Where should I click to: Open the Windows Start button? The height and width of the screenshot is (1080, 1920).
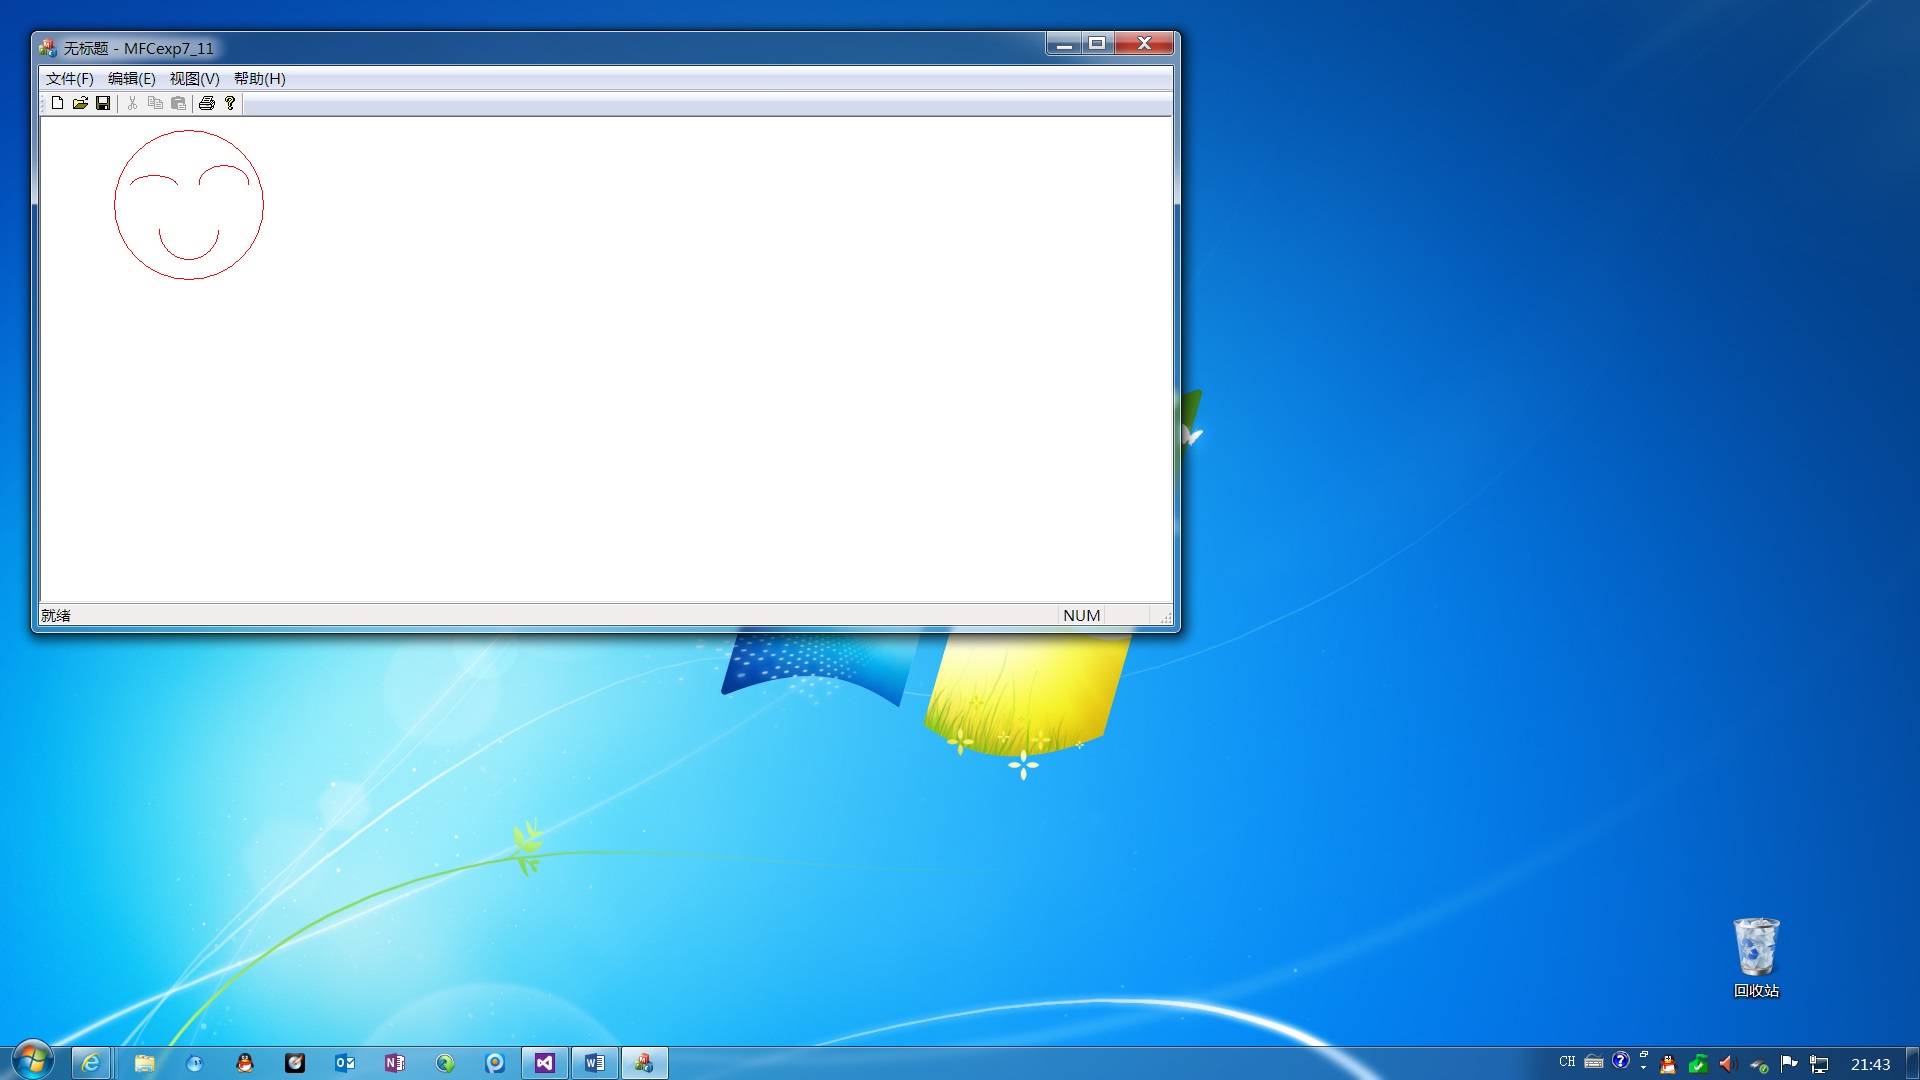[x=32, y=1061]
